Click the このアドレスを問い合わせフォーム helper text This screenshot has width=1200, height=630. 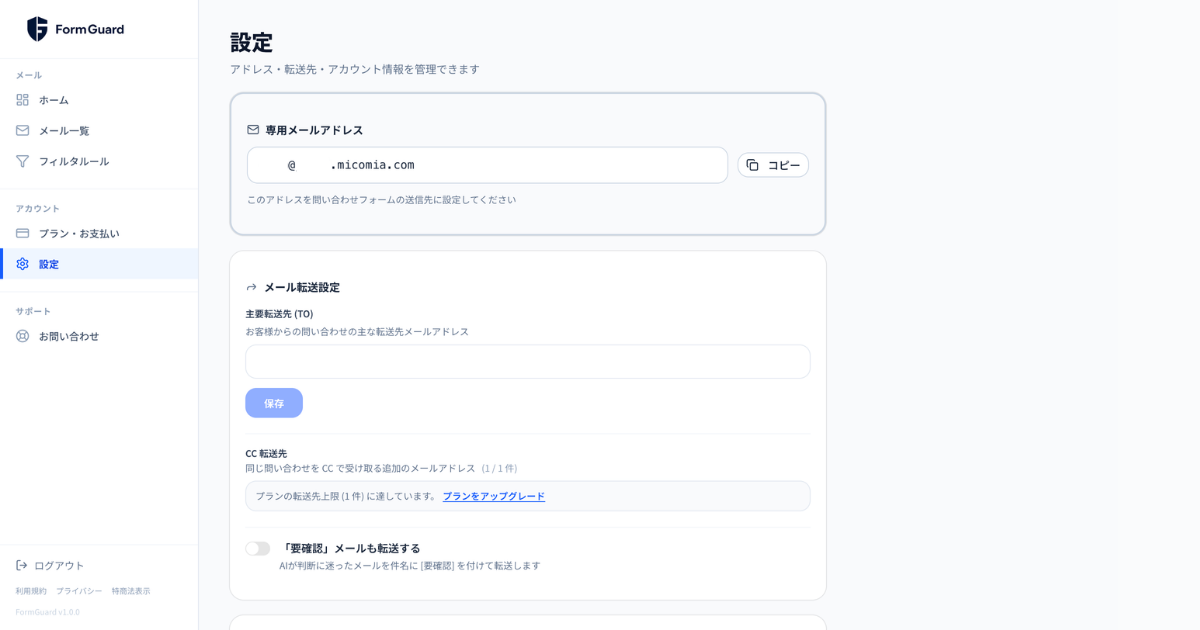pyautogui.click(x=382, y=200)
